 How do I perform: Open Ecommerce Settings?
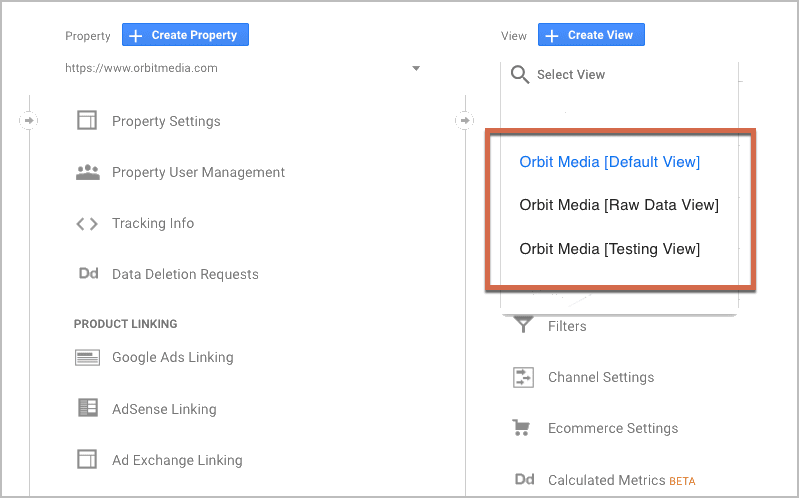[613, 428]
